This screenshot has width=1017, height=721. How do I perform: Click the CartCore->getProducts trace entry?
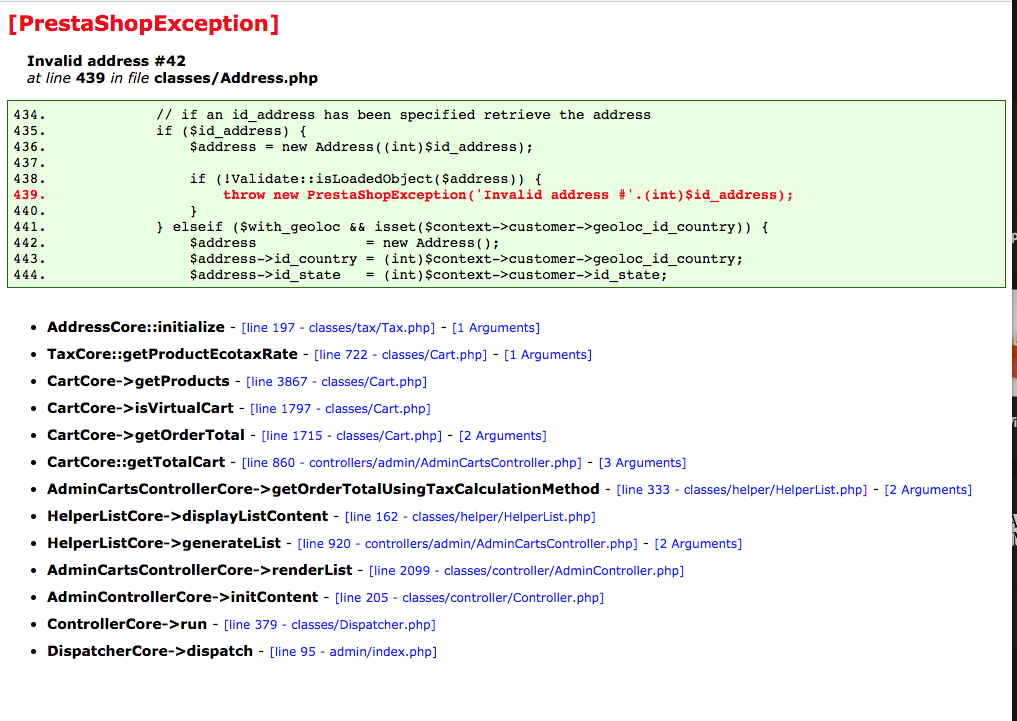[x=138, y=381]
